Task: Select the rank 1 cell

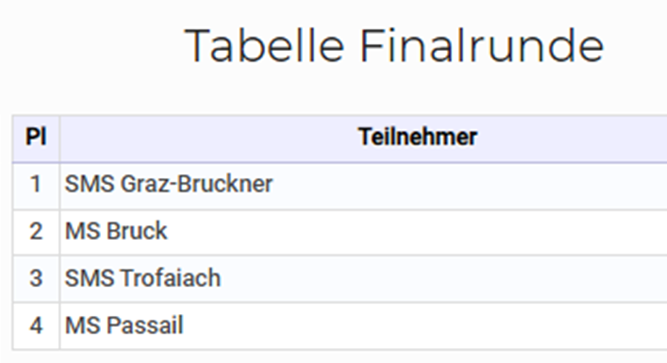Action: (x=36, y=185)
